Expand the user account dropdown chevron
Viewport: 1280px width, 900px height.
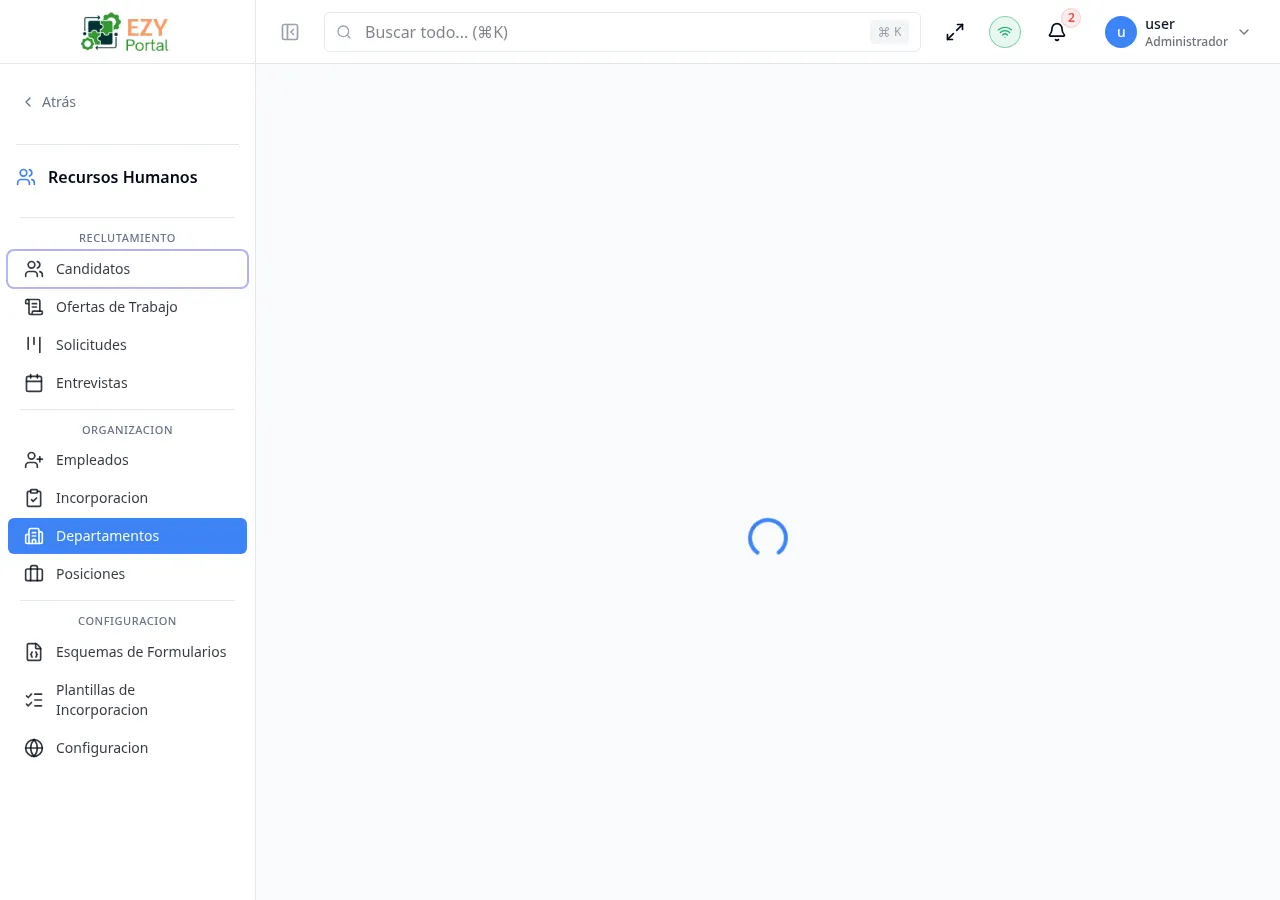point(1244,32)
